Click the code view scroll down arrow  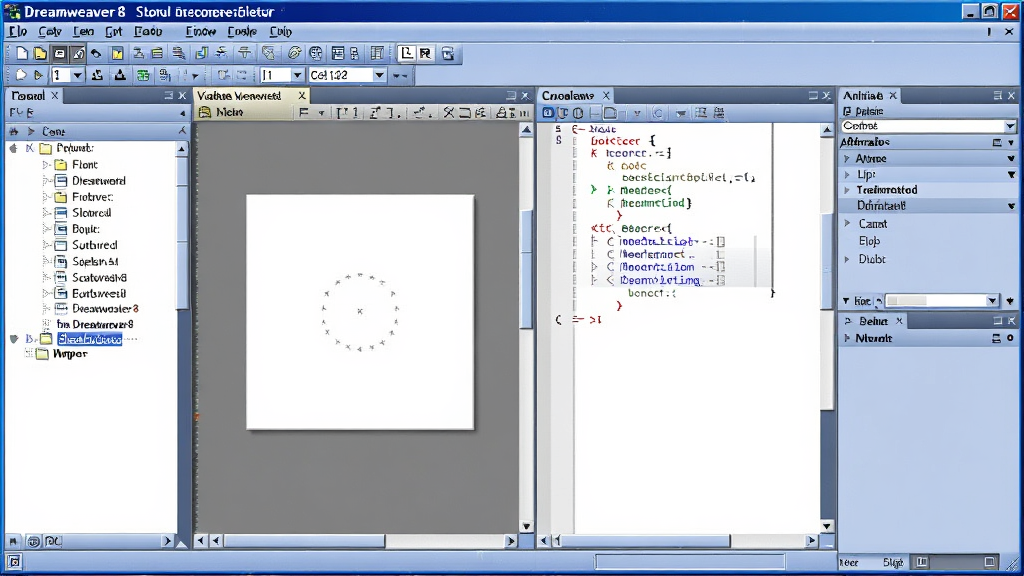click(x=827, y=526)
